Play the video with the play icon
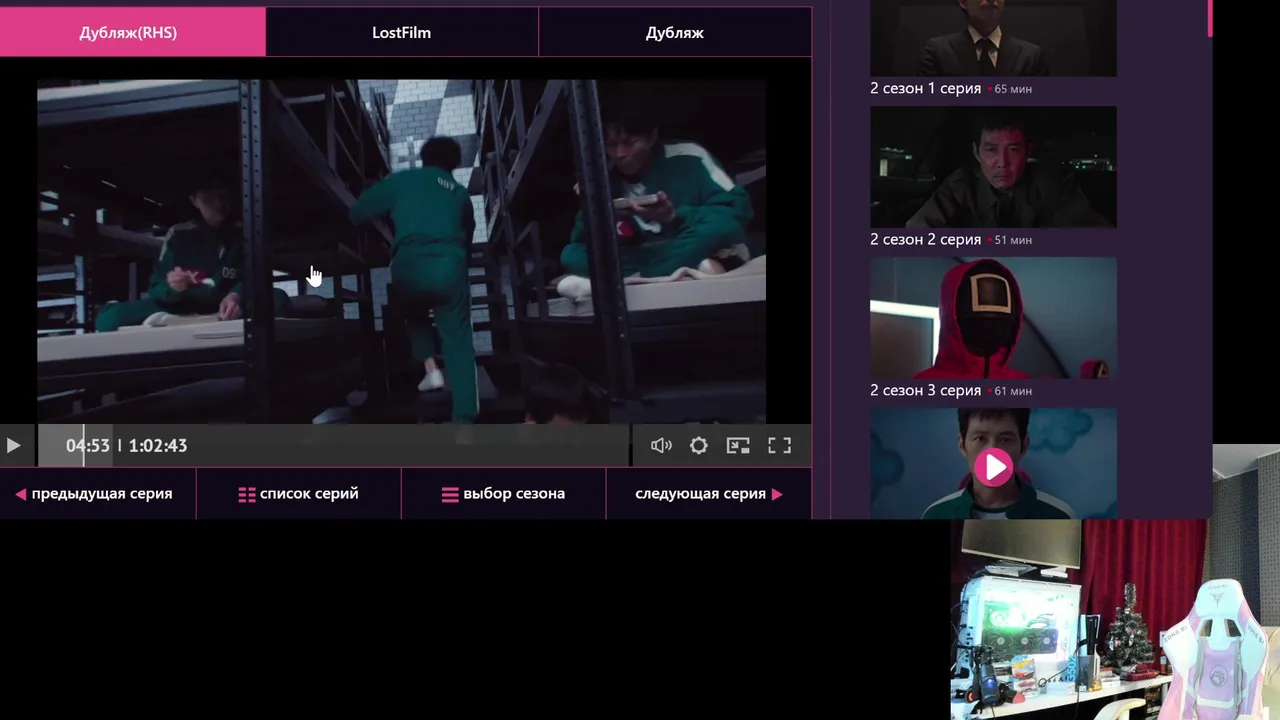 [x=13, y=446]
